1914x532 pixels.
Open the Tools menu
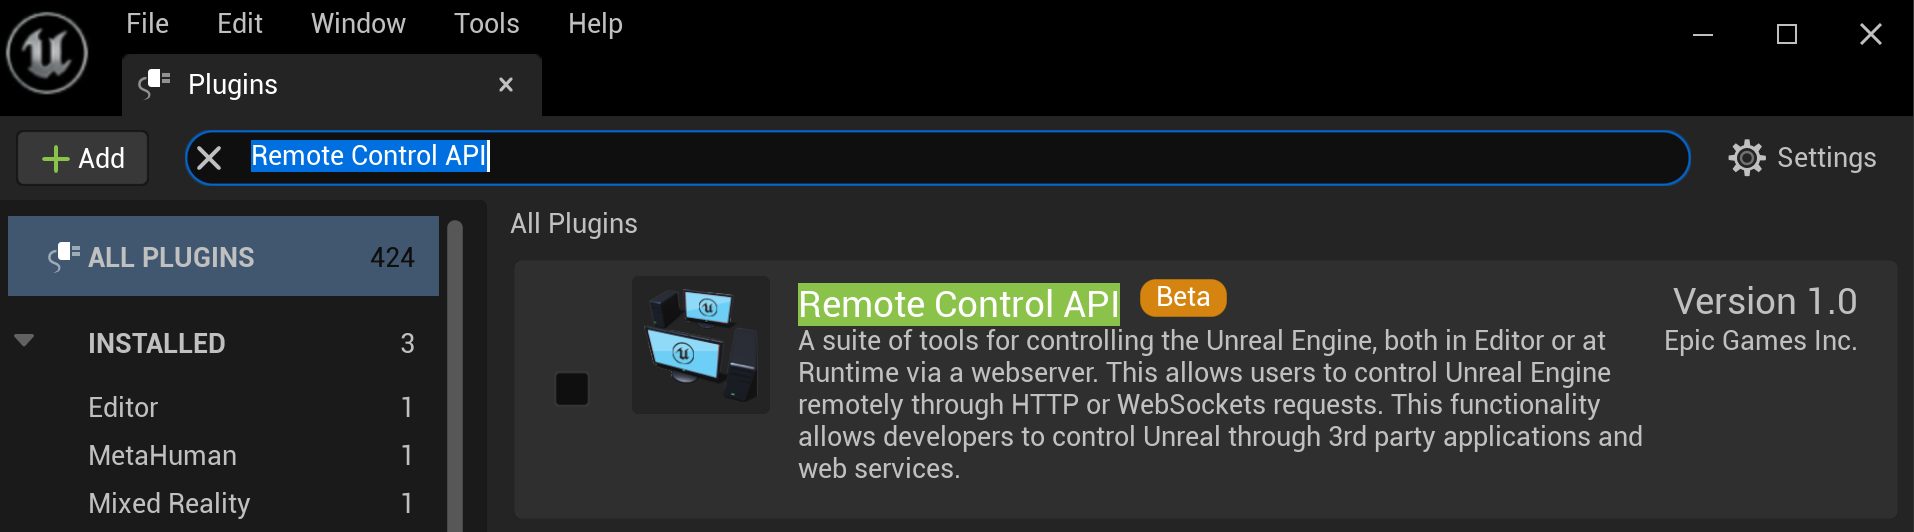(486, 24)
